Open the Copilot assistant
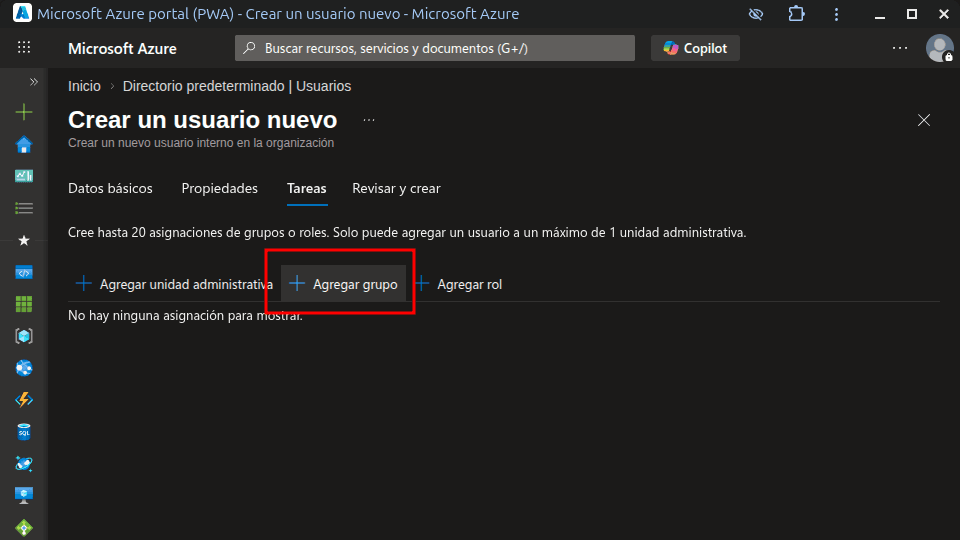 [695, 48]
